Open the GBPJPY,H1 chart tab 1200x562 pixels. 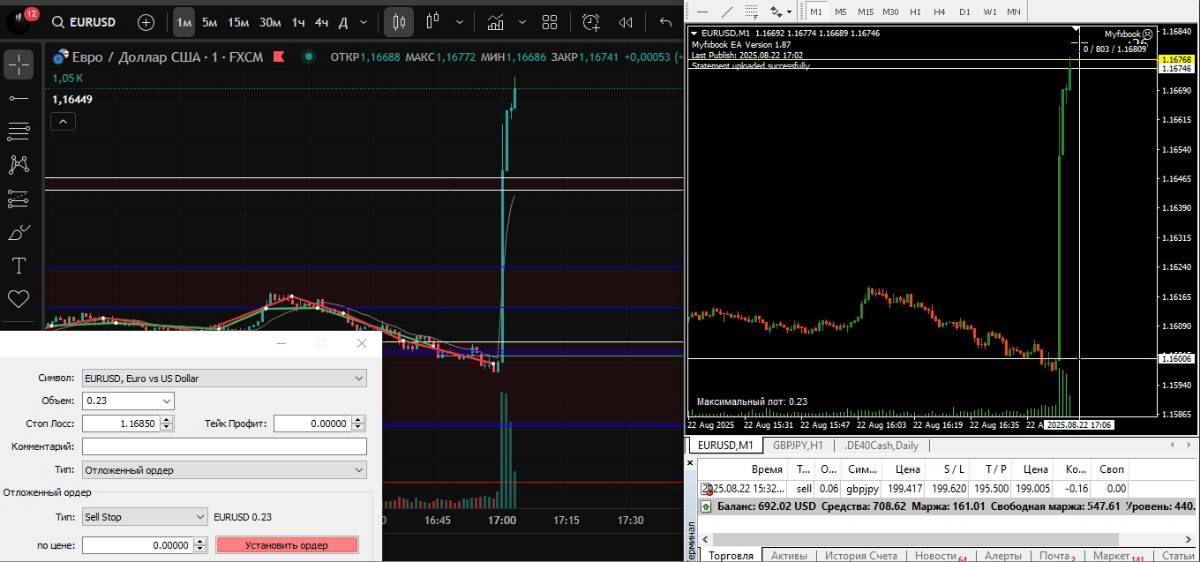coord(797,445)
